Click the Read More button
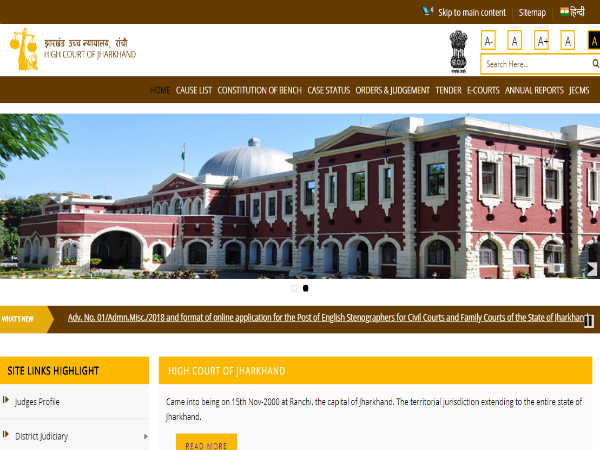This screenshot has height=450, width=600. [206, 445]
